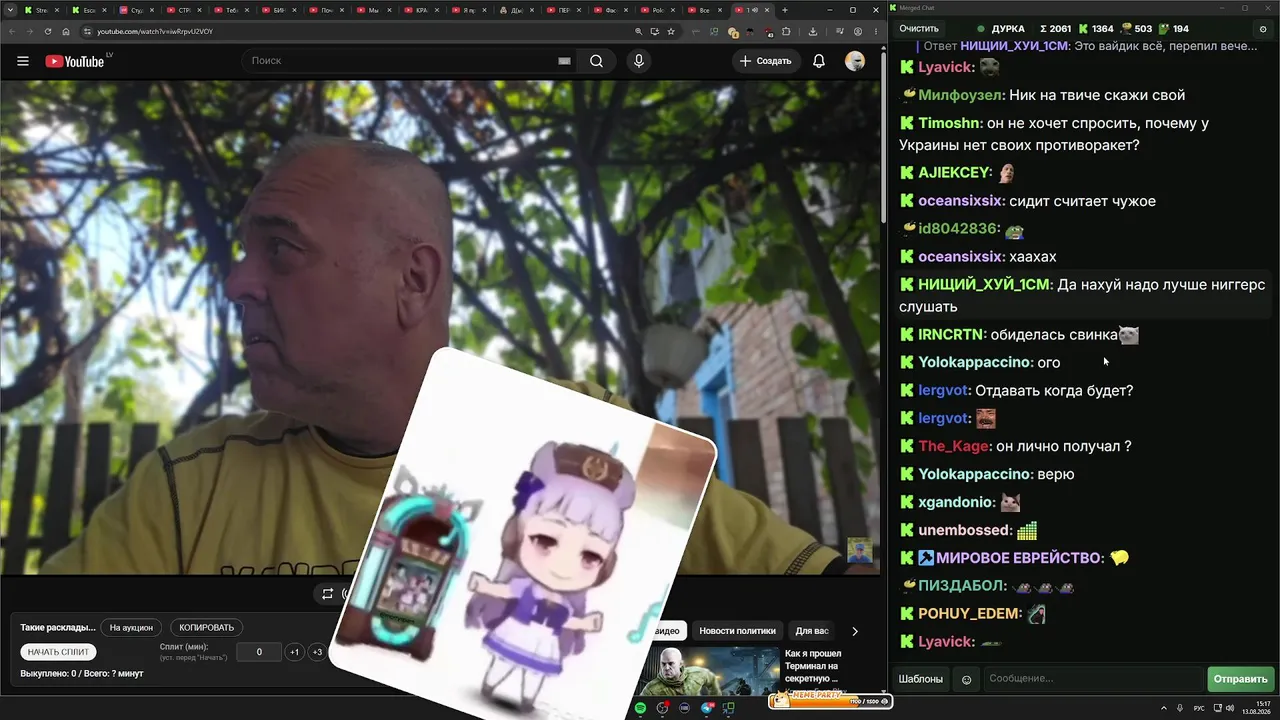Add +3 to the split minutes

point(317,652)
